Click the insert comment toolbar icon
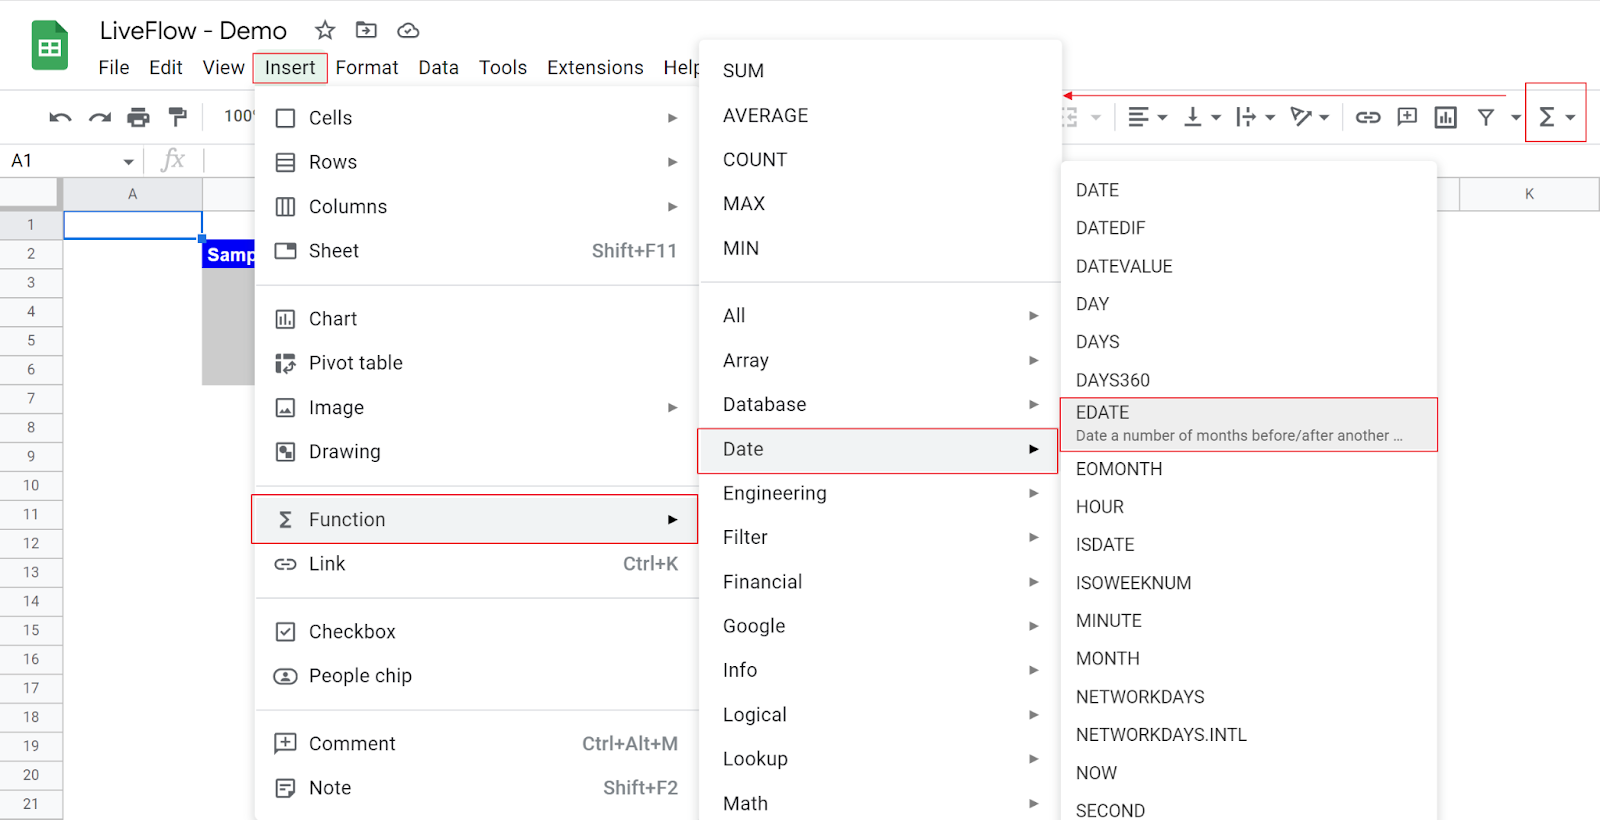The width and height of the screenshot is (1600, 820). pyautogui.click(x=1407, y=117)
